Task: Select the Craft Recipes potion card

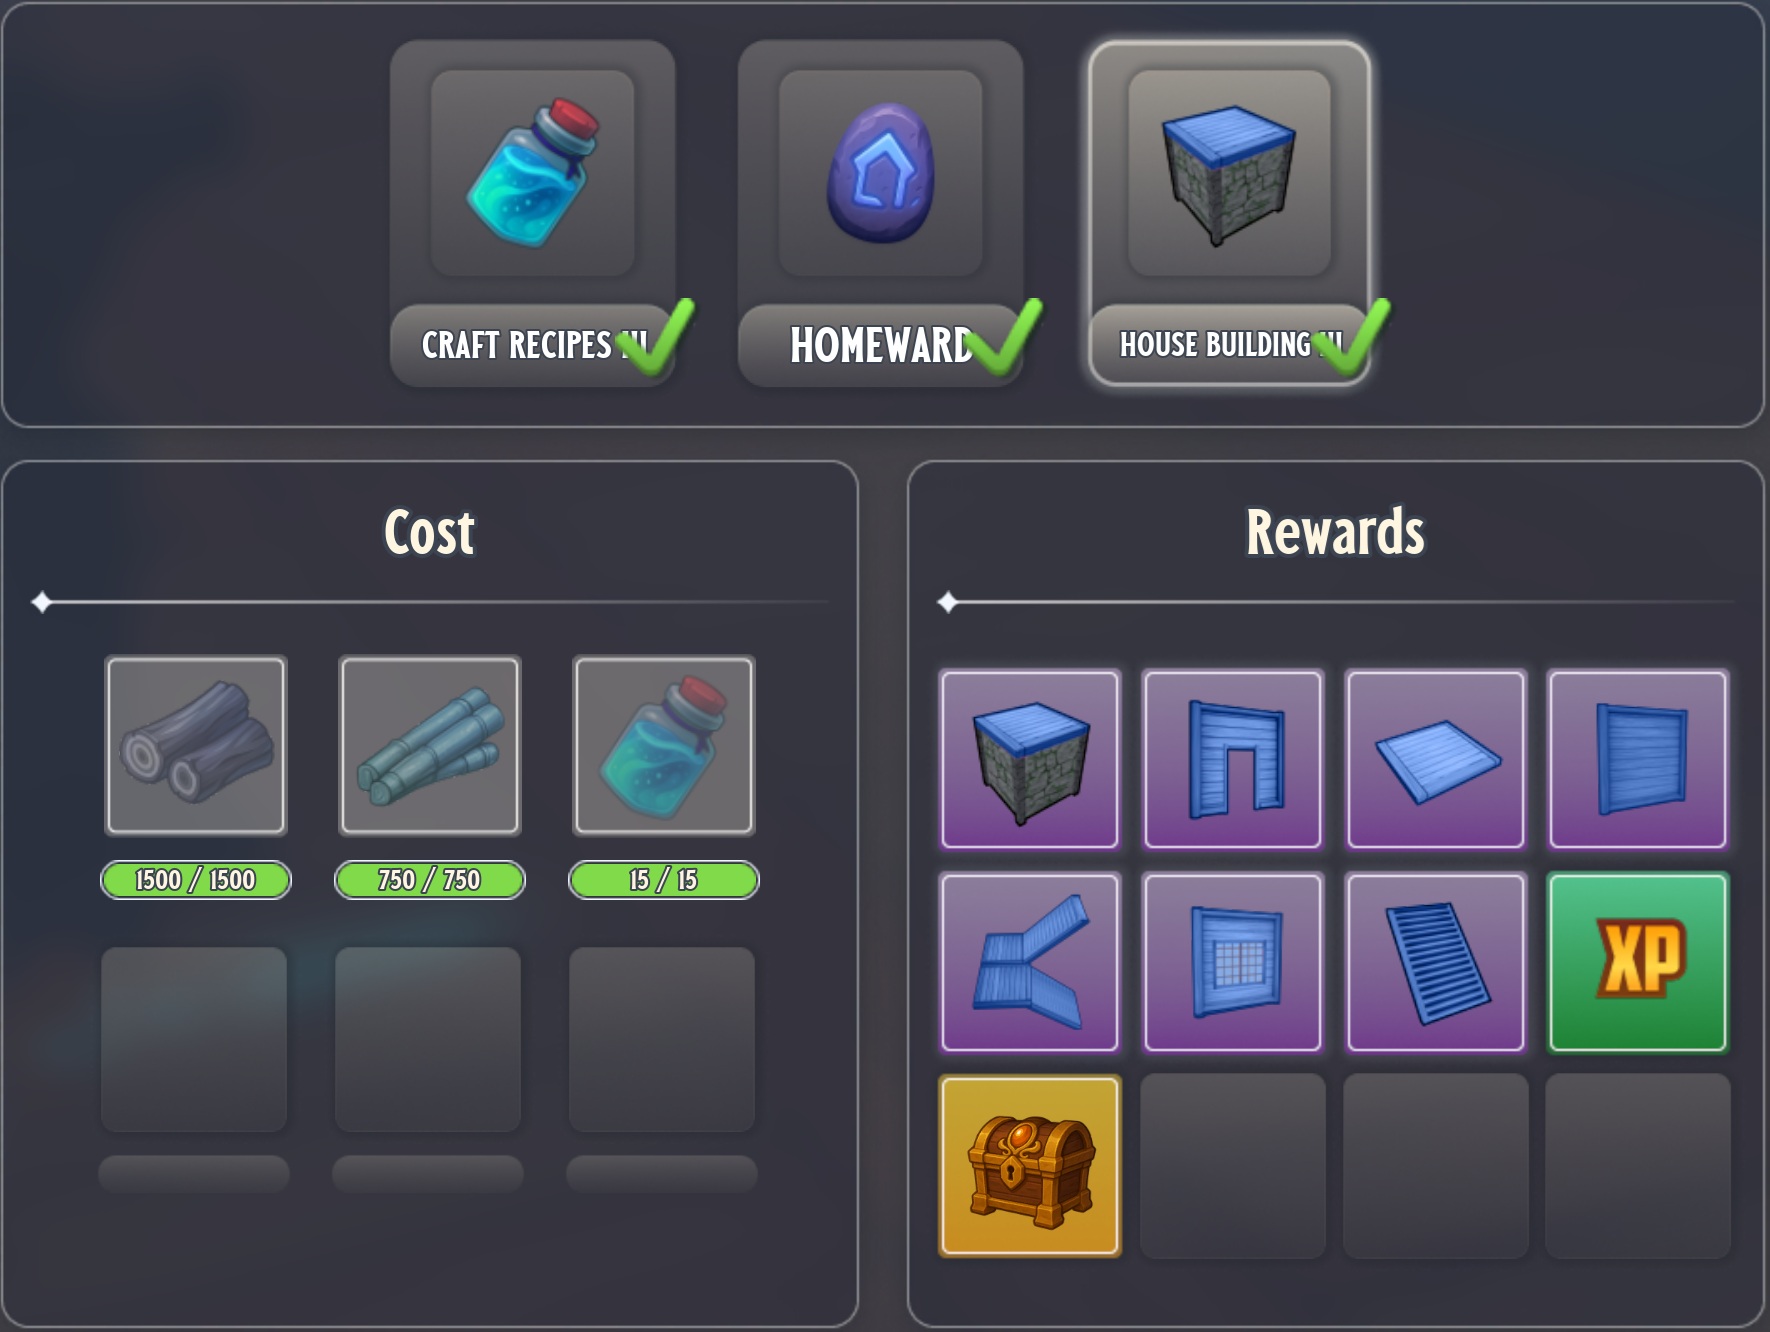Action: (x=532, y=213)
